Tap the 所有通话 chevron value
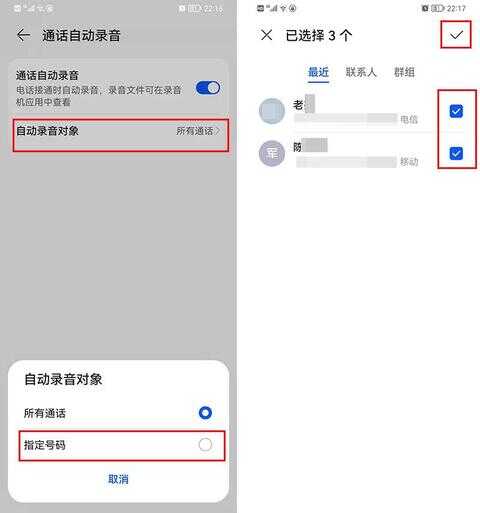480x513 pixels. tap(198, 131)
